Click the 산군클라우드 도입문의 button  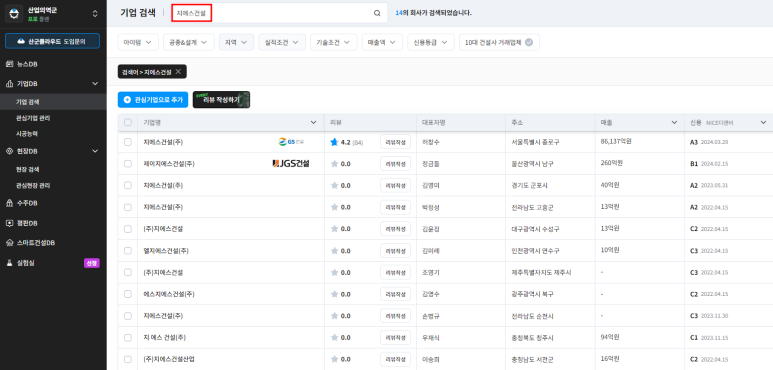[x=52, y=41]
